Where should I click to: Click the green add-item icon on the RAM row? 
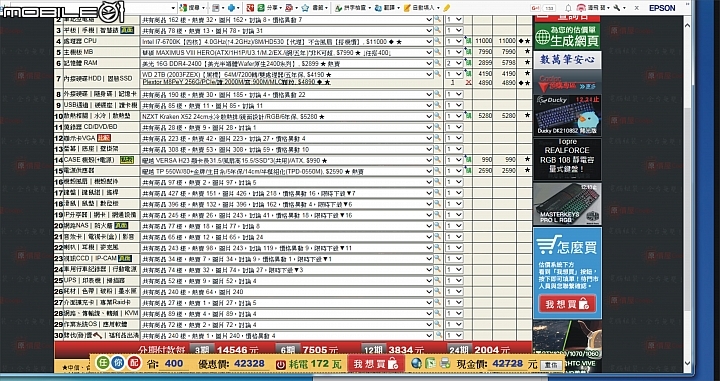point(468,62)
